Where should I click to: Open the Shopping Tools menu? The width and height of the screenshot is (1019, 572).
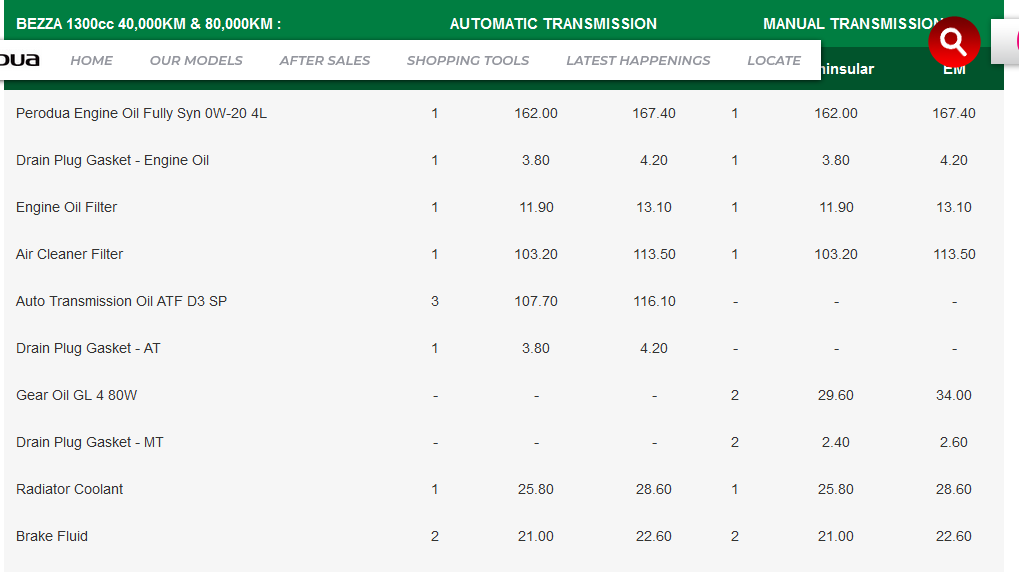click(468, 60)
